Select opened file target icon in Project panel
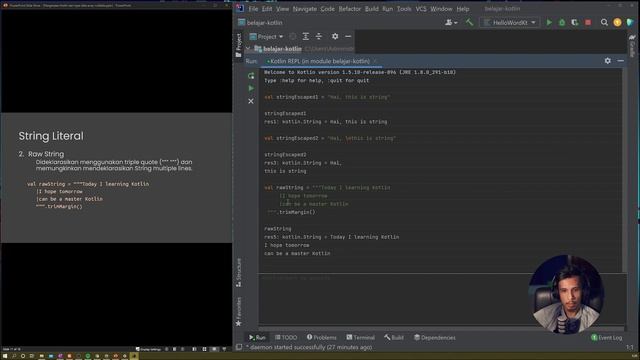640x360 pixels. (293, 36)
